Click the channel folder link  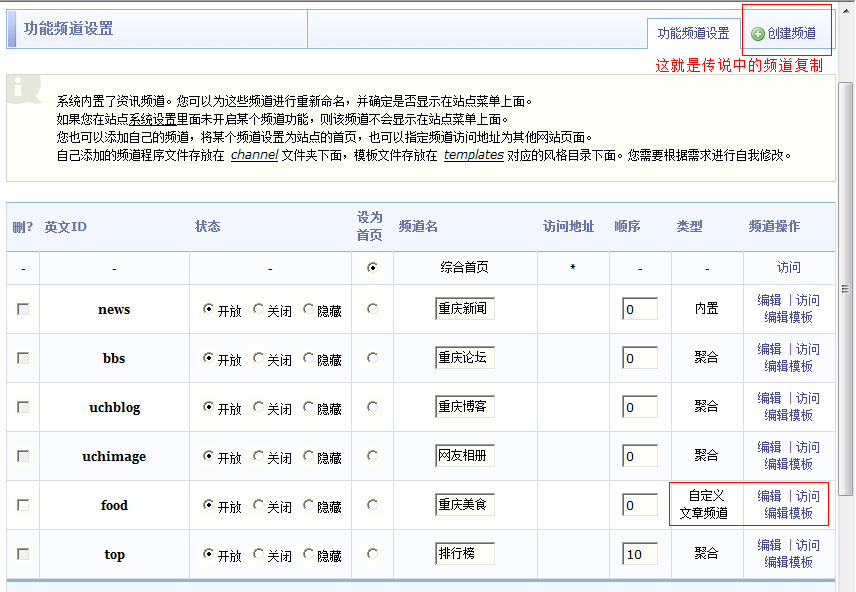(x=254, y=155)
